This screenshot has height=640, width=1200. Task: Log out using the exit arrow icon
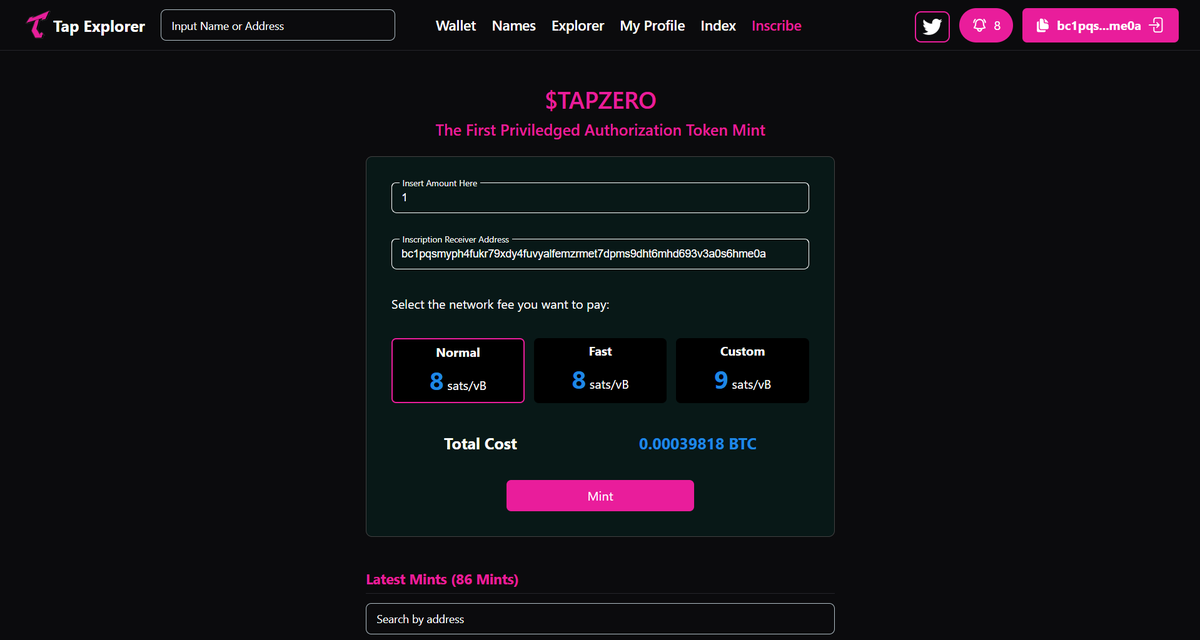click(x=1157, y=25)
